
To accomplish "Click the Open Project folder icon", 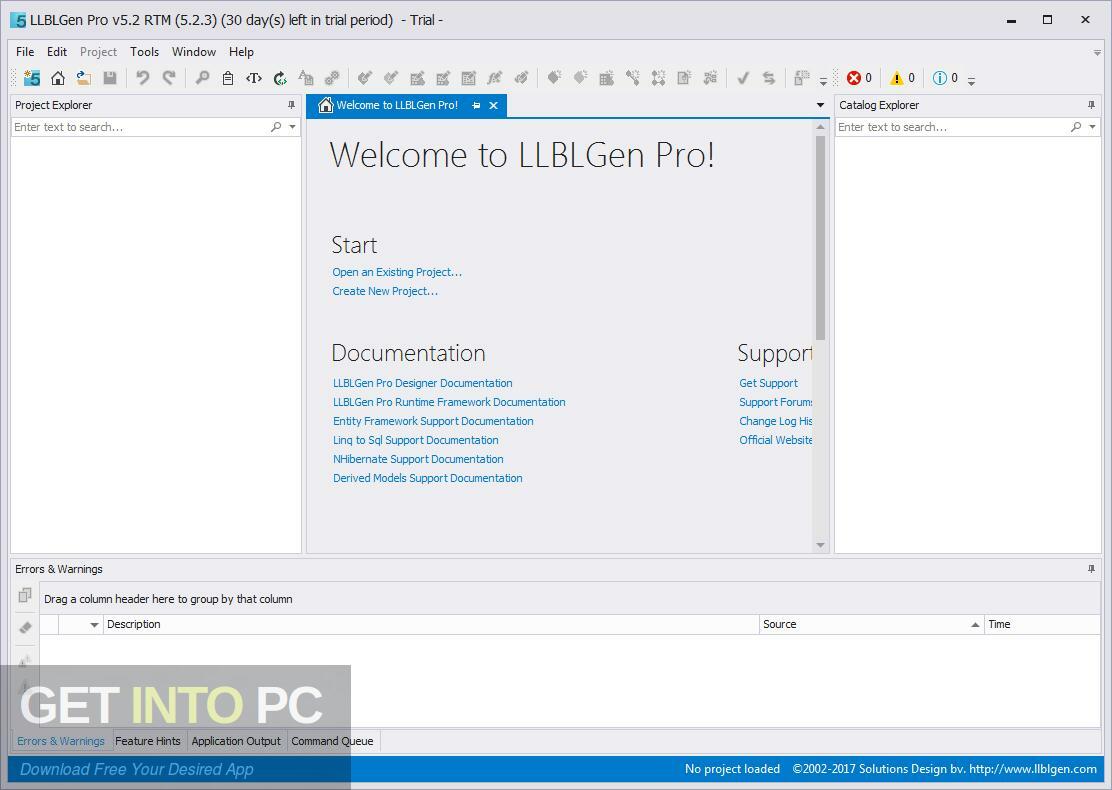I will (x=84, y=78).
